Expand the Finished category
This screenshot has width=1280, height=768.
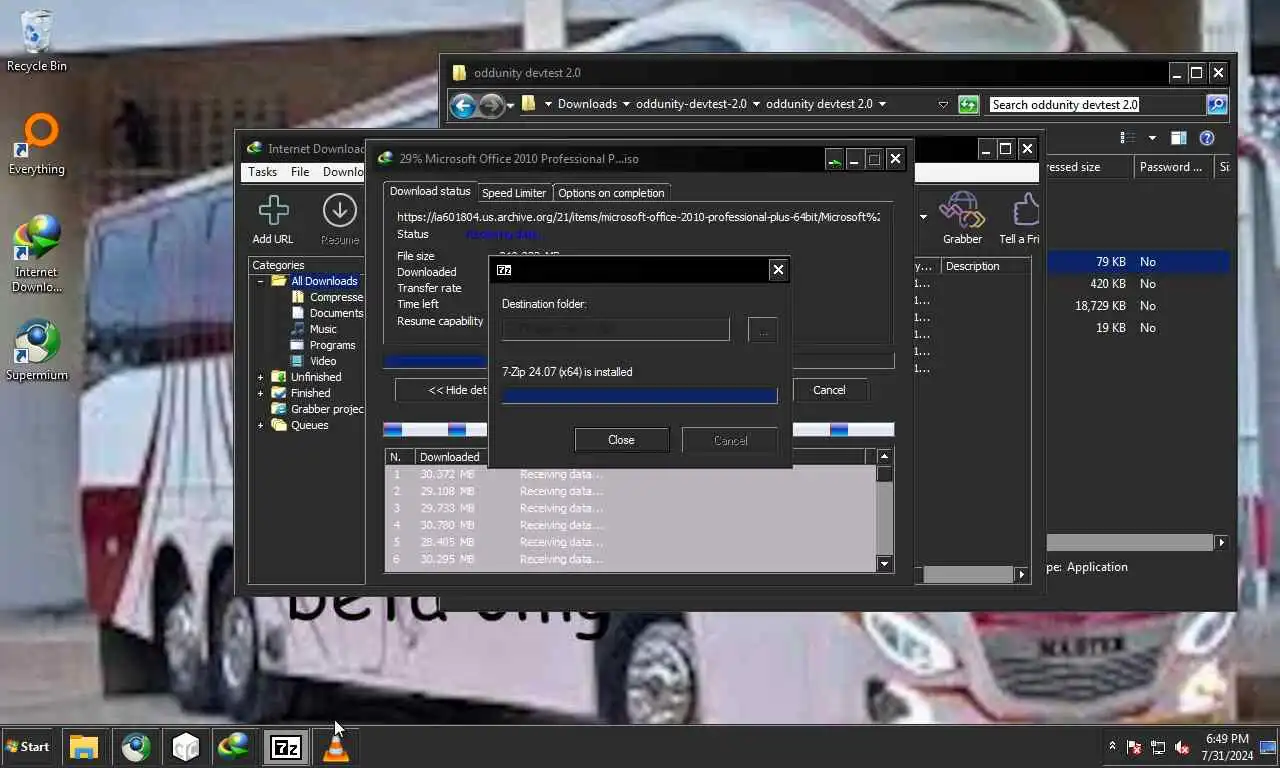(x=261, y=393)
